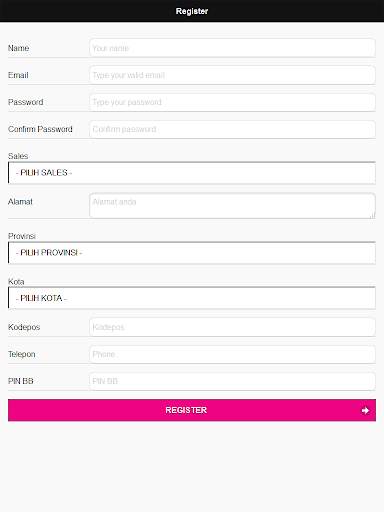384x512 pixels.
Task: Click the Name field label
Action: 18,48
